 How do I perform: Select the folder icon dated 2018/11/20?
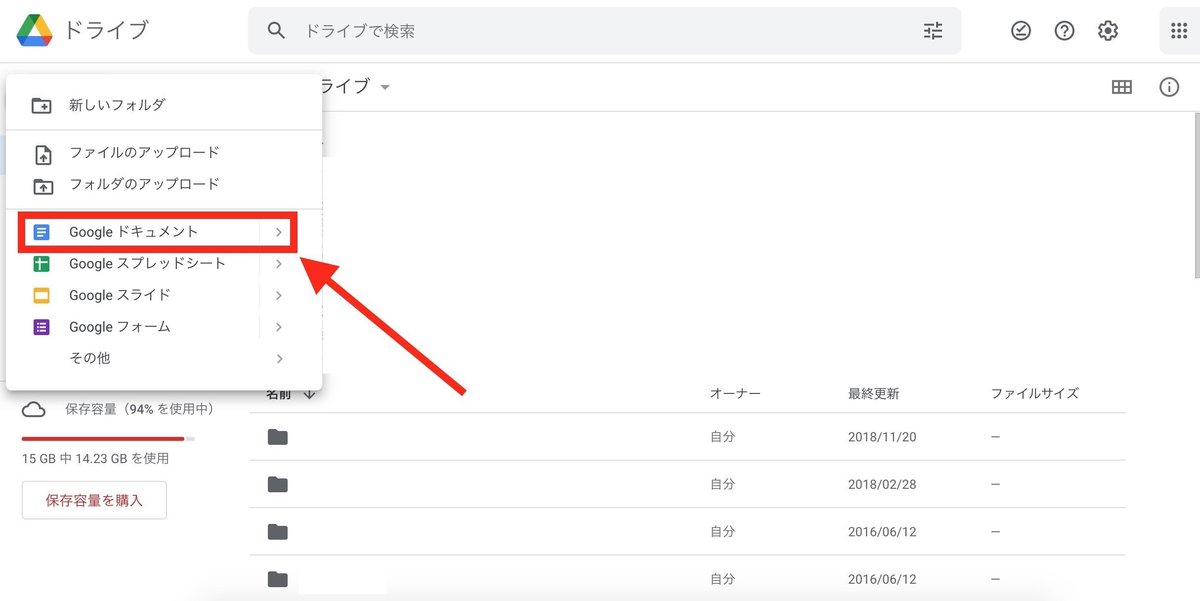[x=278, y=437]
